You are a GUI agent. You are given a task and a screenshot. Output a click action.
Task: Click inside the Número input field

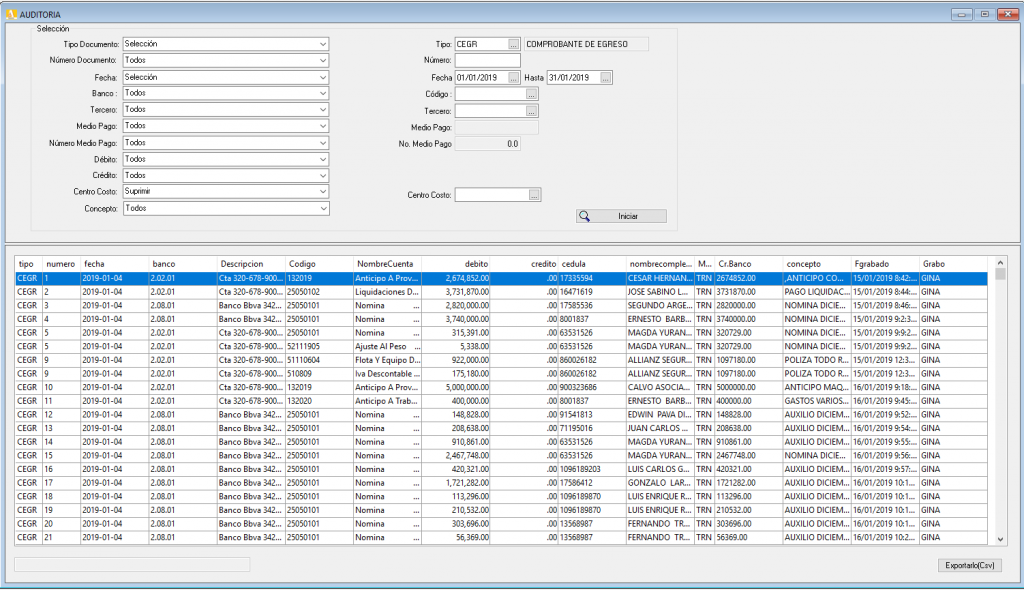[x=487, y=61]
